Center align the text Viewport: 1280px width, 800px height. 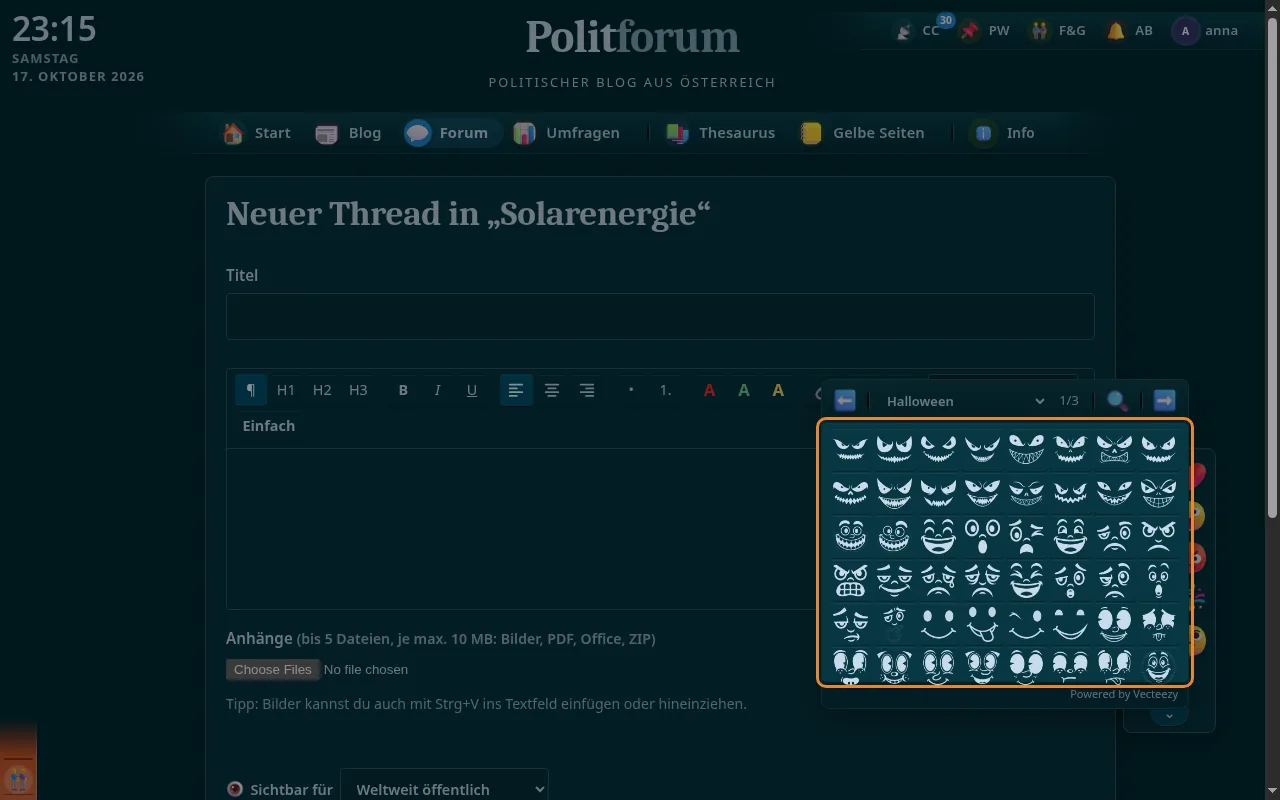tap(552, 390)
